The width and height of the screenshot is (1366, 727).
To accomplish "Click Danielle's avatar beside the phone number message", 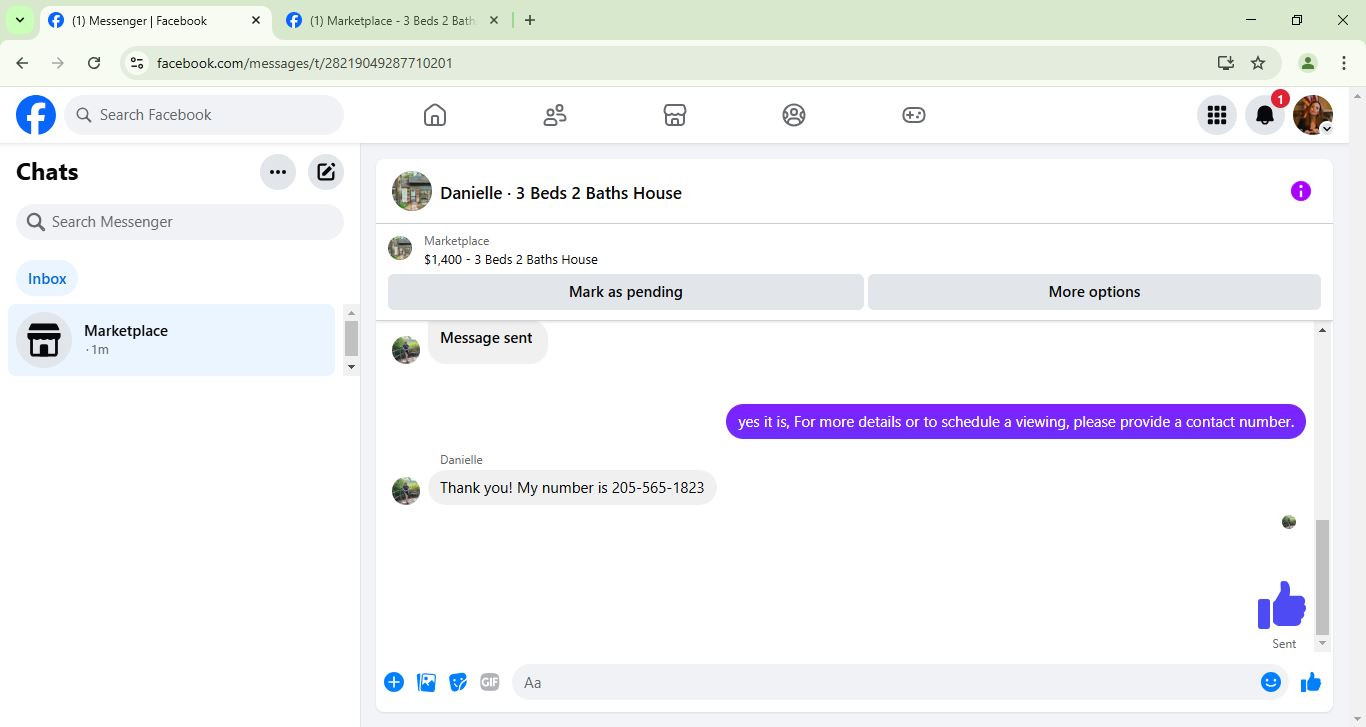I will 406,491.
